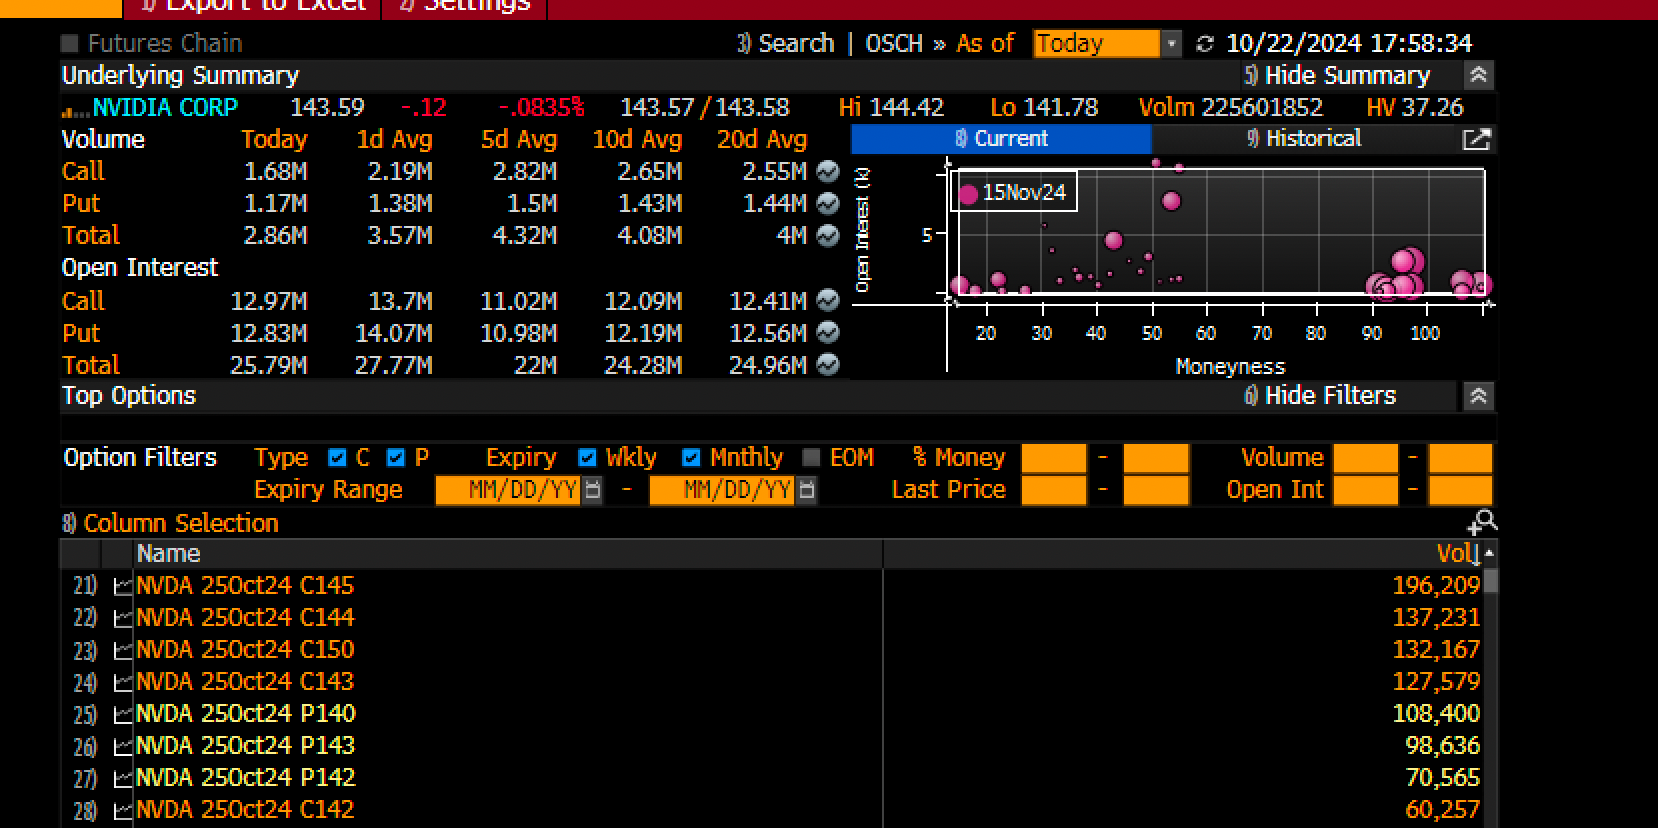The image size is (1658, 828).
Task: Open chart icon for NVDA 25Oct24 P143
Action: [x=123, y=747]
